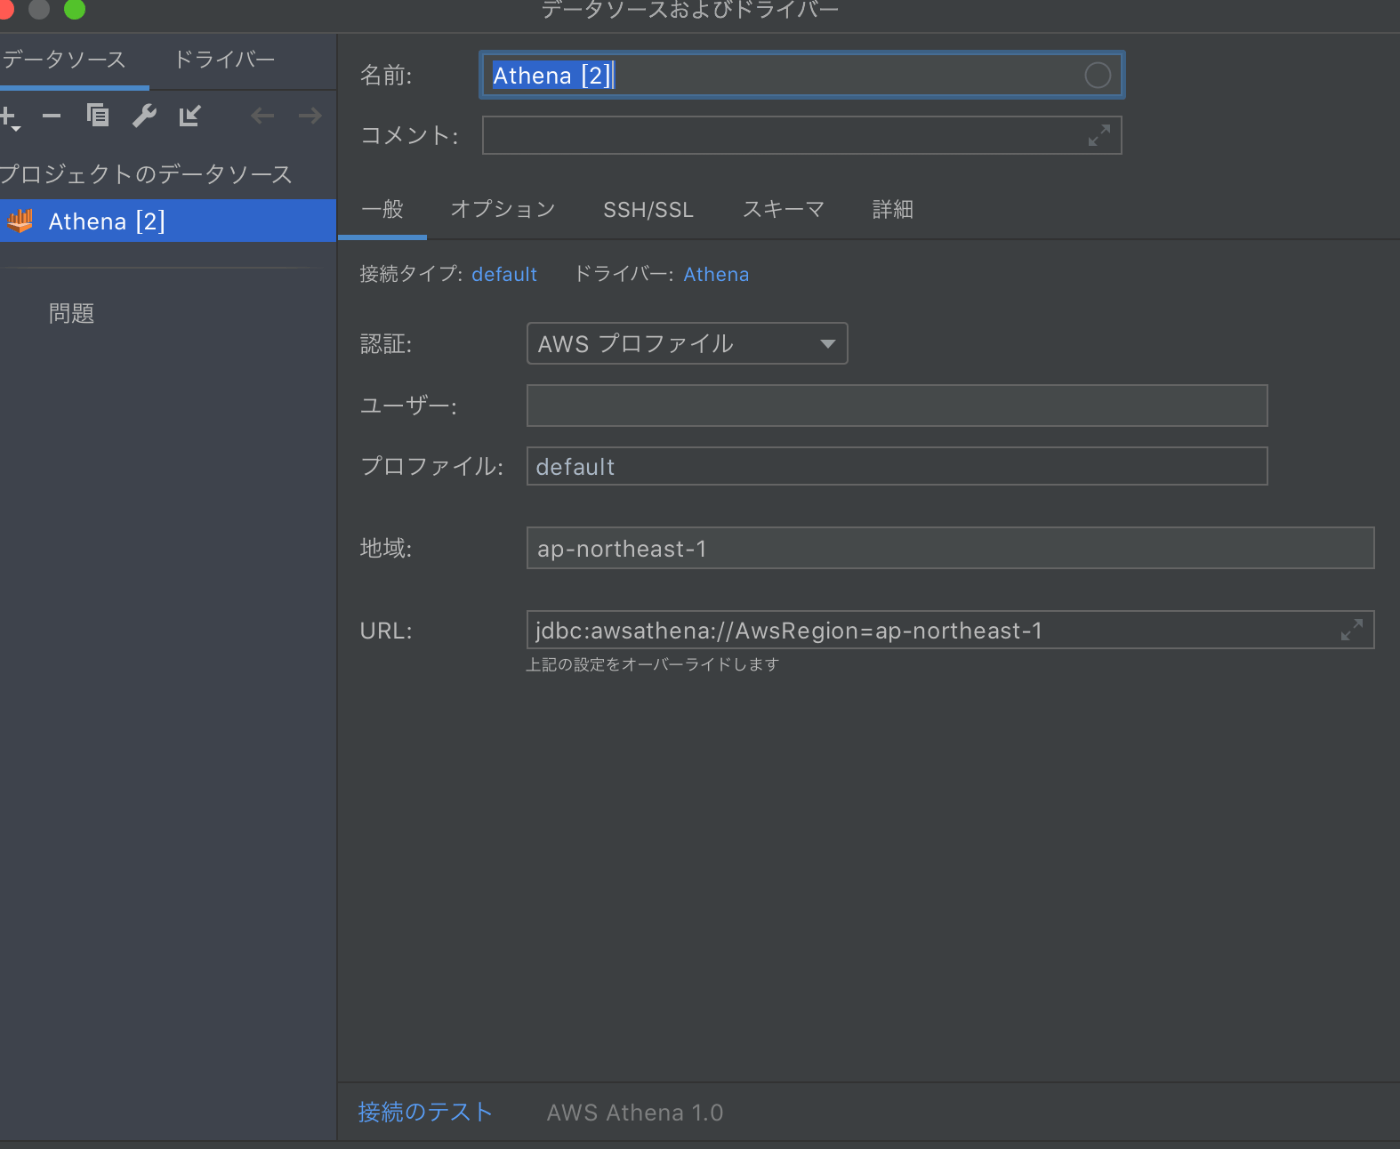Click the 接続のテスト link
Viewport: 1400px width, 1149px height.
tap(425, 1112)
